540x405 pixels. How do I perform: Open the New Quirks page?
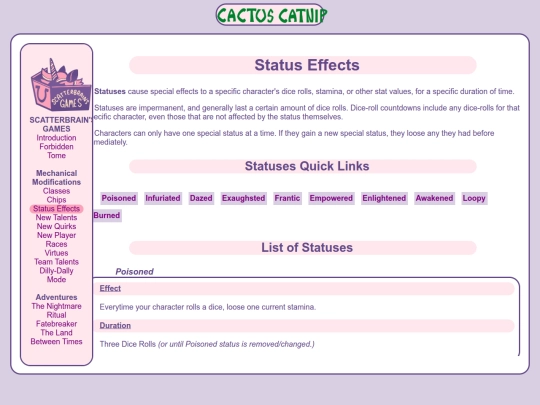coord(56,227)
